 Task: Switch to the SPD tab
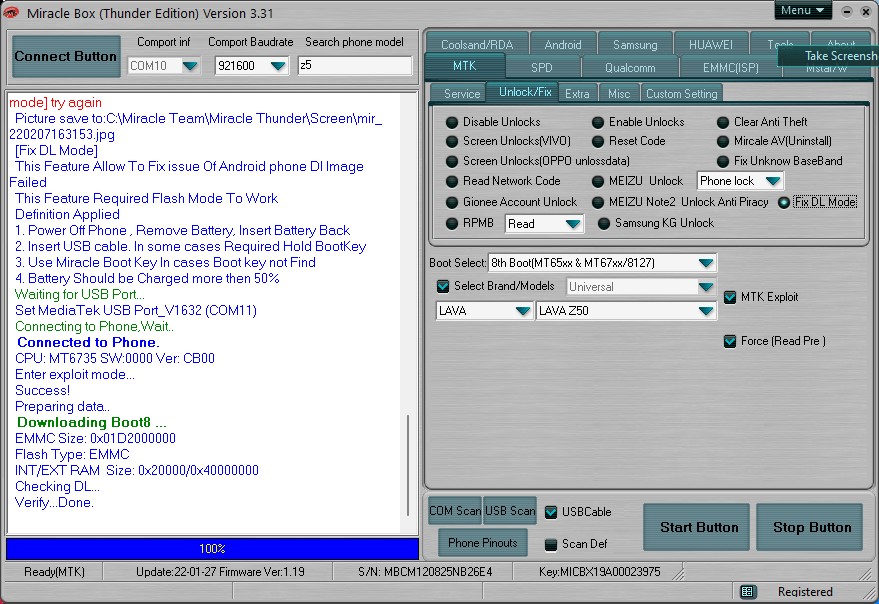542,68
